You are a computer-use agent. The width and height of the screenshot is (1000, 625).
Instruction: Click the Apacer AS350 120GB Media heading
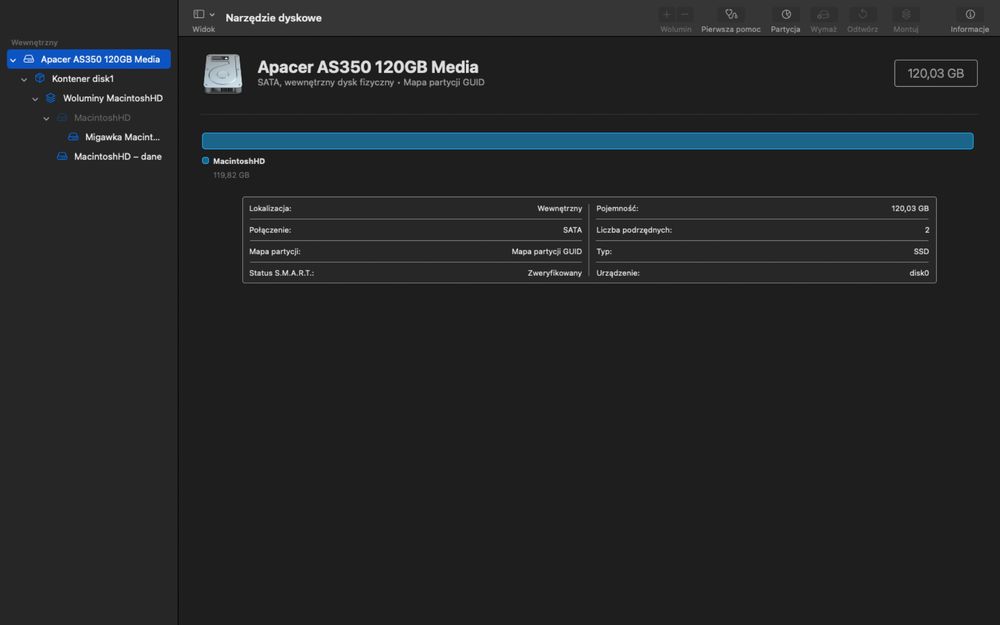[x=368, y=67]
